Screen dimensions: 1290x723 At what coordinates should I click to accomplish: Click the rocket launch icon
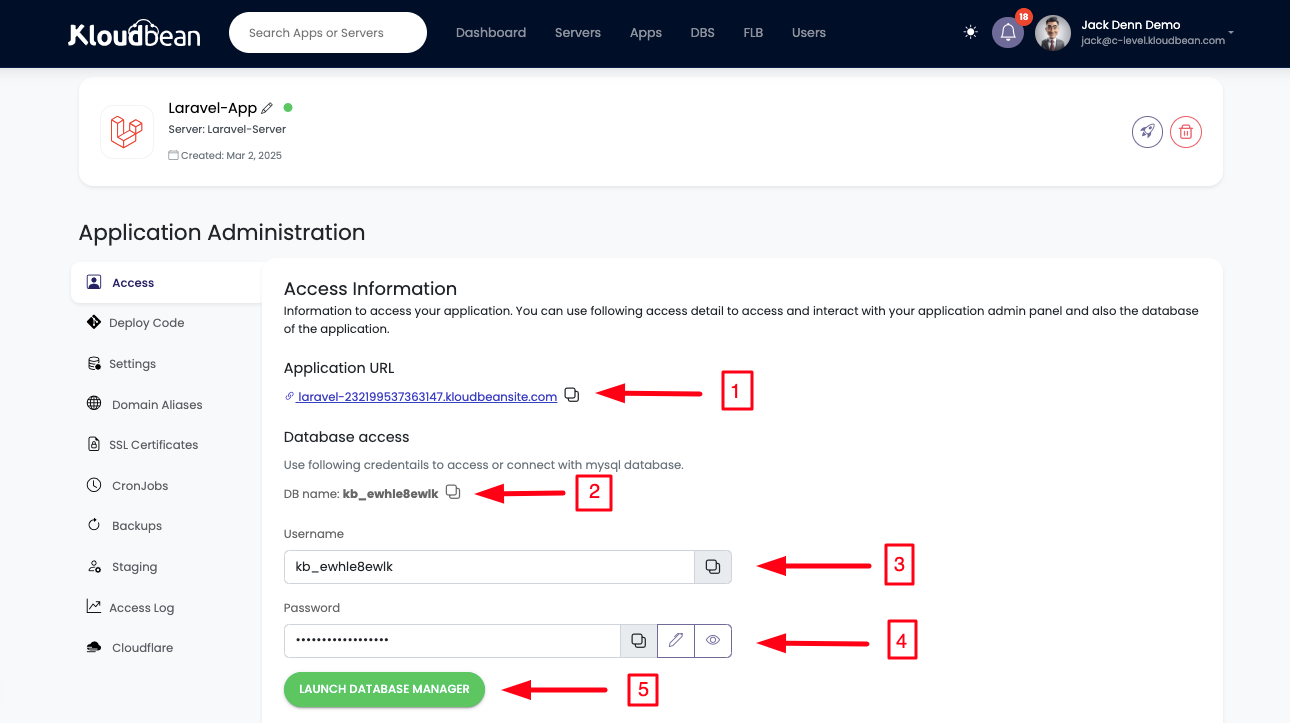(1147, 131)
